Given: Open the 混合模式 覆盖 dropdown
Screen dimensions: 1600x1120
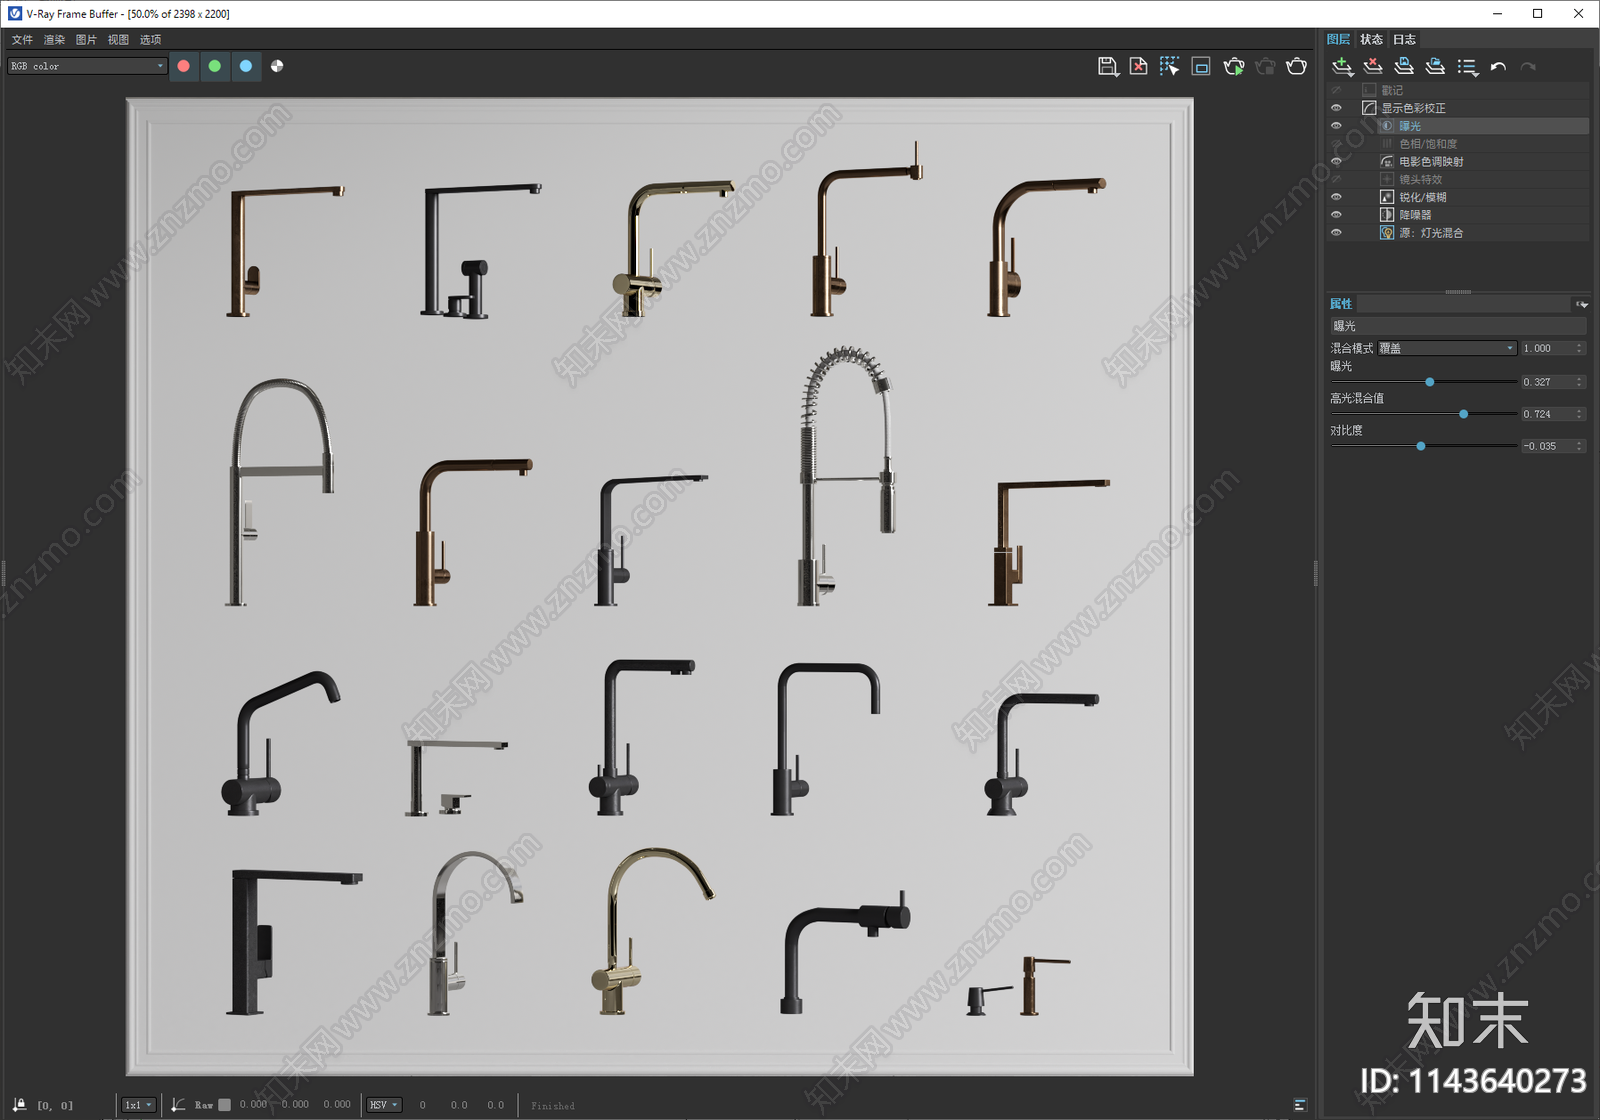Looking at the screenshot, I should [x=1447, y=348].
